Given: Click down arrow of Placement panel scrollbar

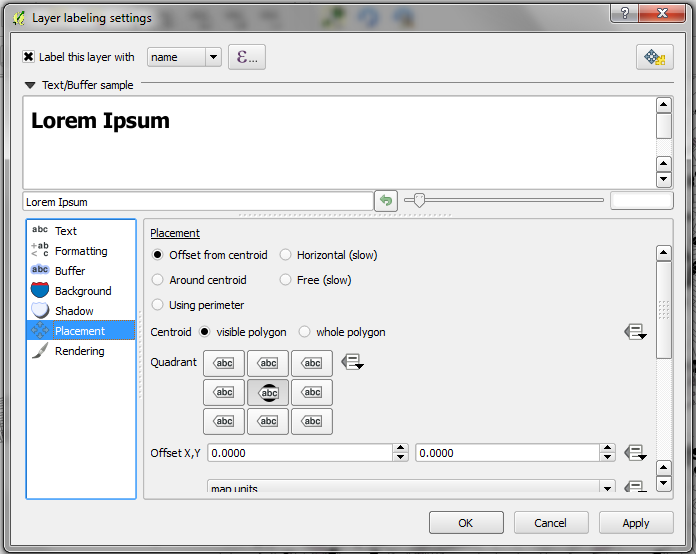Looking at the screenshot, I should (664, 483).
